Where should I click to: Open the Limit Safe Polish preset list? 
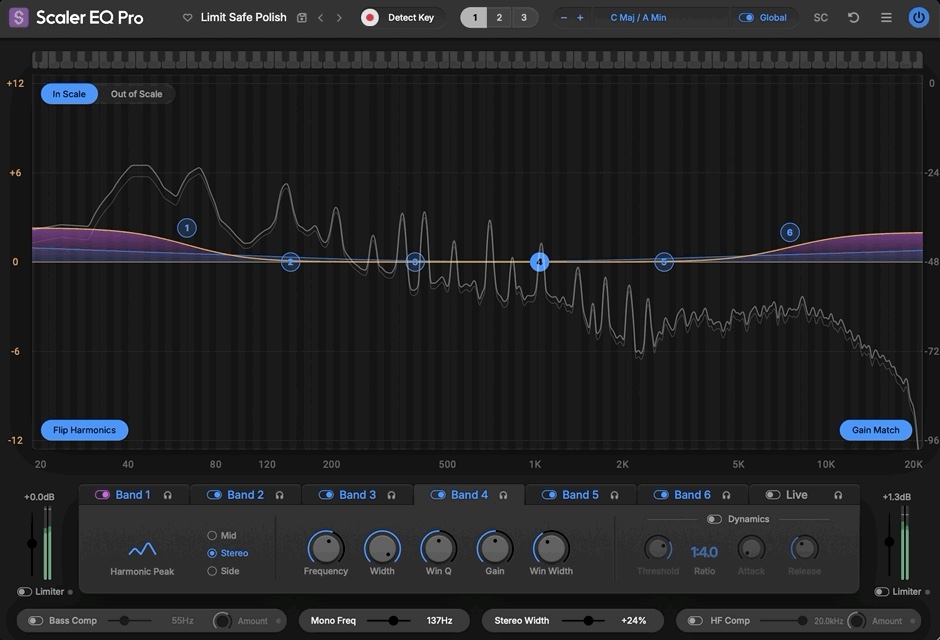pyautogui.click(x=243, y=17)
